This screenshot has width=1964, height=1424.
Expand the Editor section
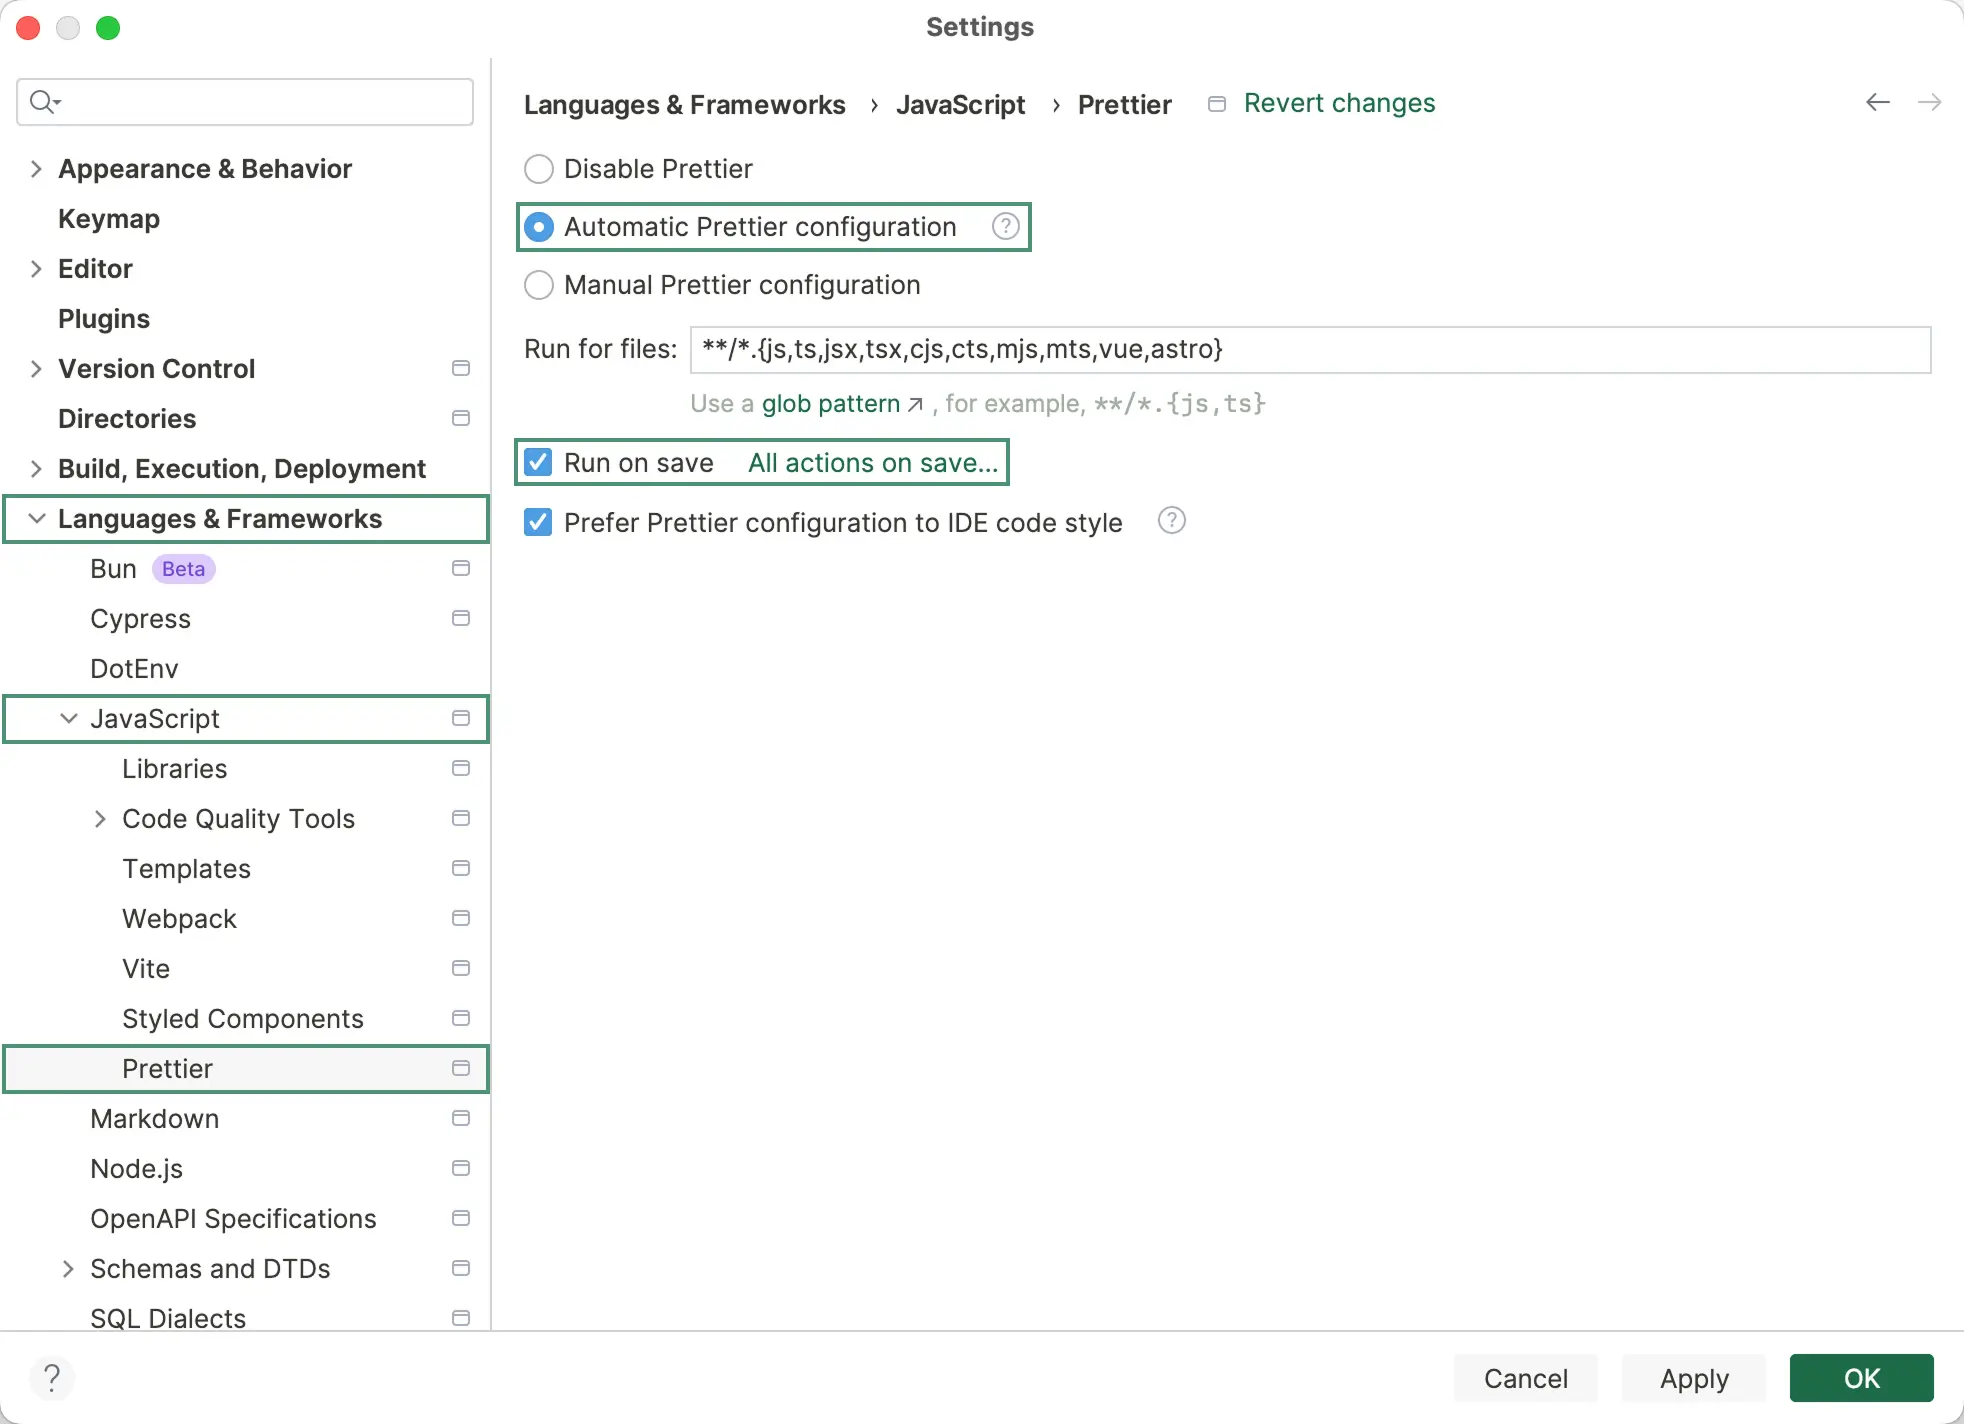[x=36, y=269]
